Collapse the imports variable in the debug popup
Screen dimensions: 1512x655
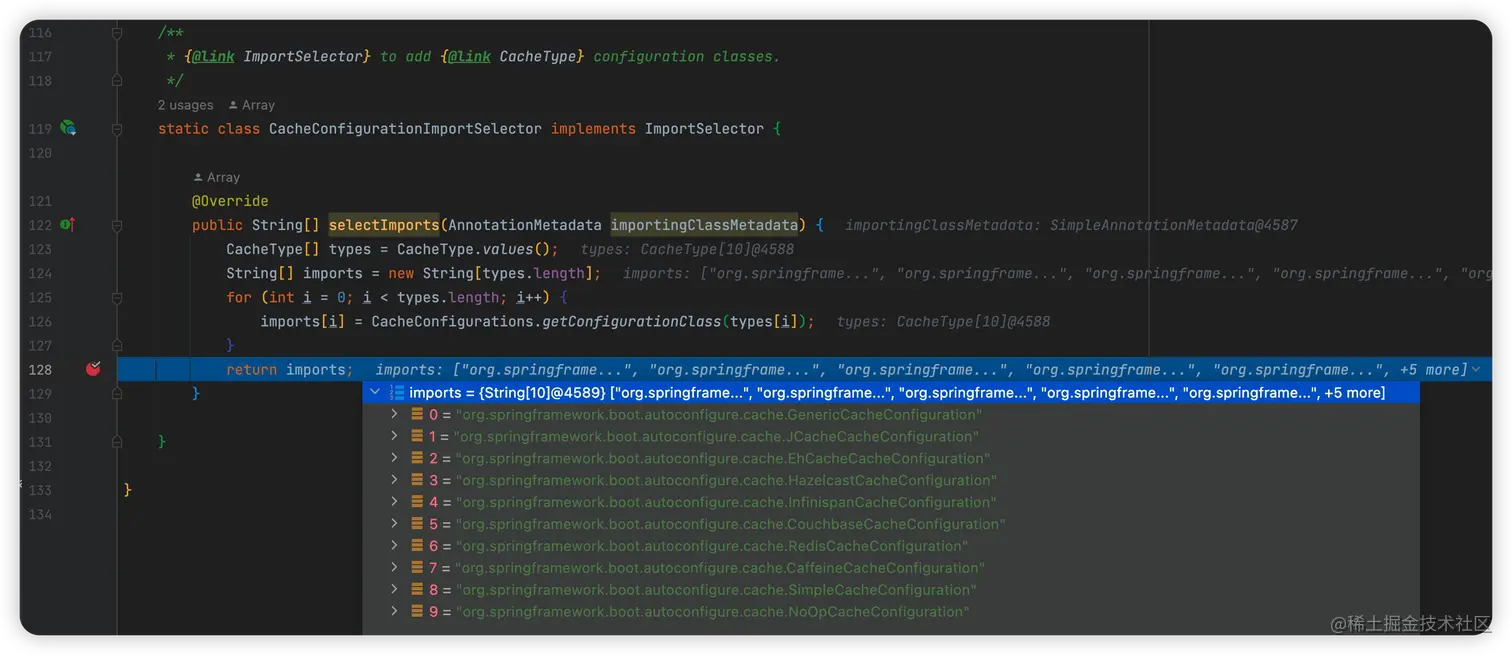[x=375, y=392]
